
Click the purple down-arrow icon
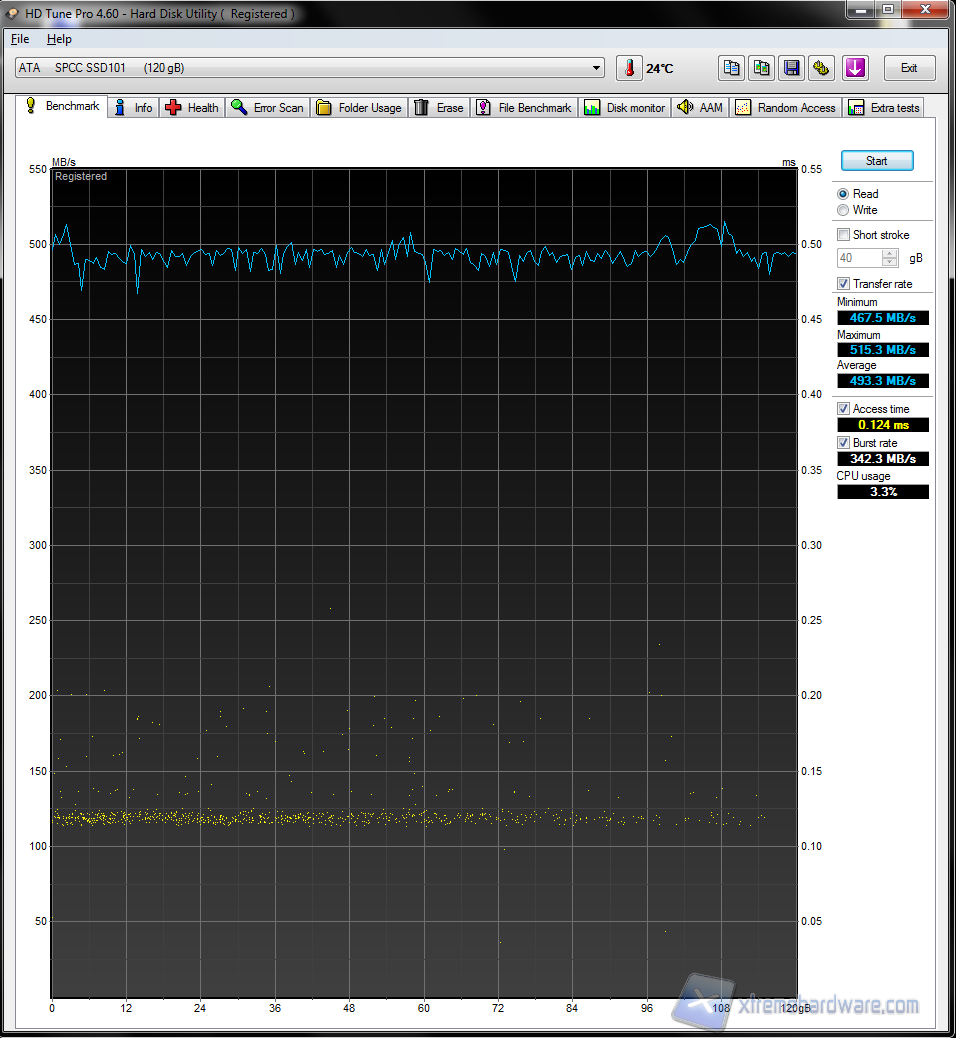pyautogui.click(x=855, y=68)
